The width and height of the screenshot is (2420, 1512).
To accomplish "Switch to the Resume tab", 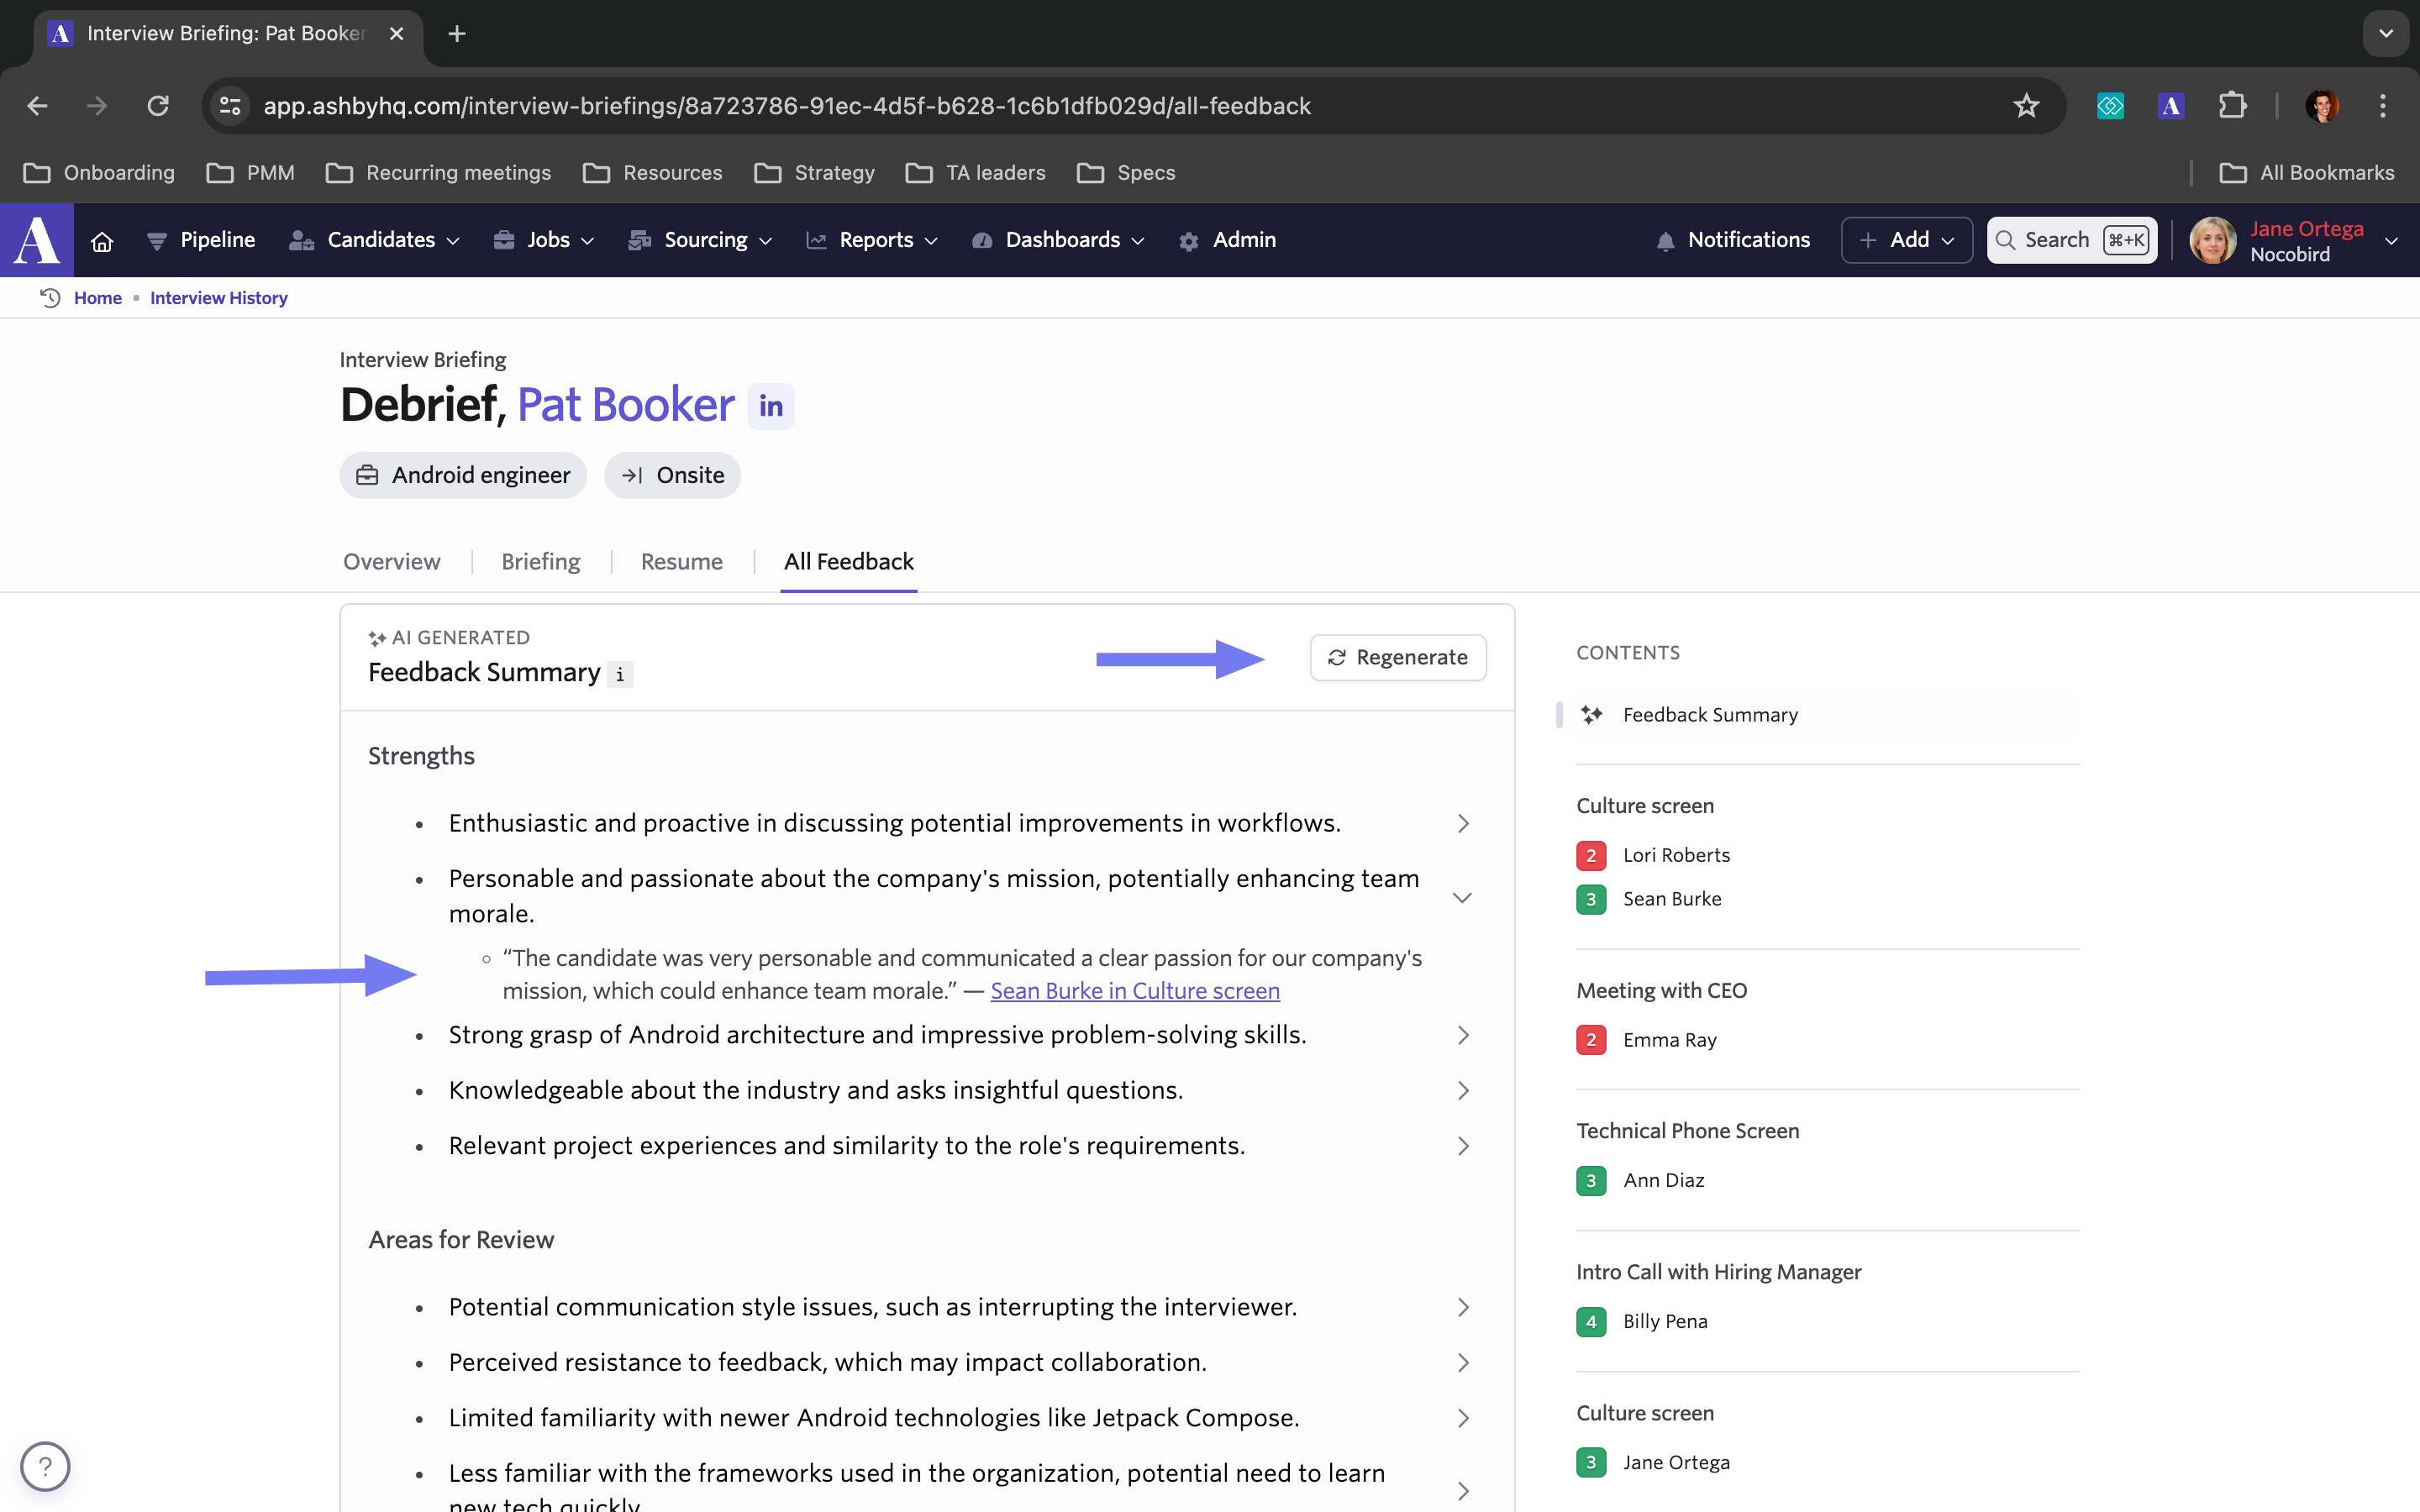I will (x=681, y=562).
